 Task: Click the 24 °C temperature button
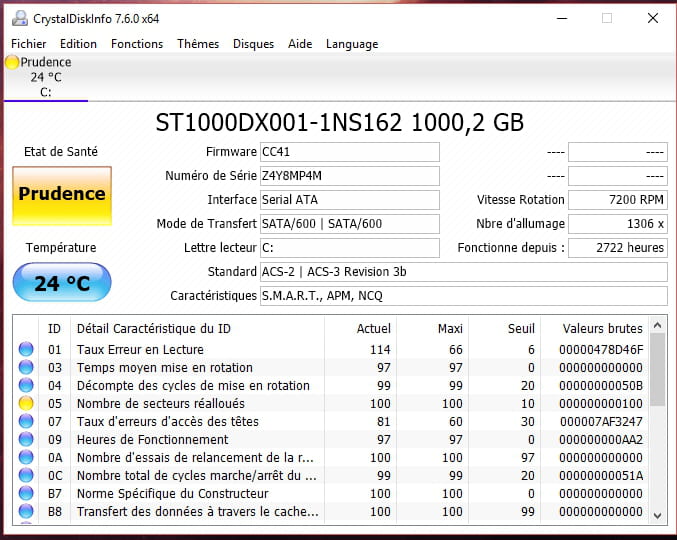click(62, 282)
